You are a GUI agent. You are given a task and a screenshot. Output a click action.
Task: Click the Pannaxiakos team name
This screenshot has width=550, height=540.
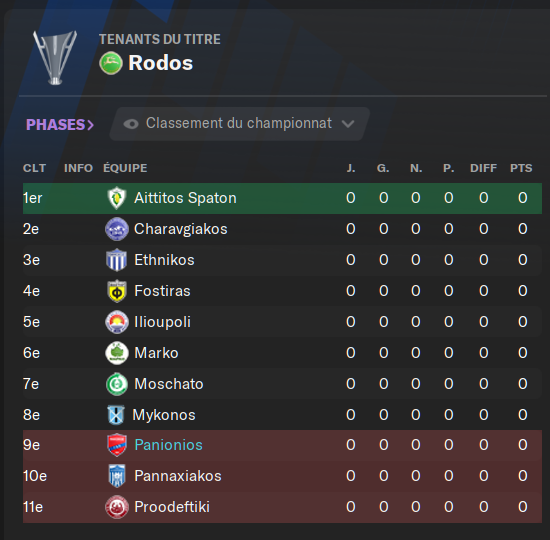[178, 476]
